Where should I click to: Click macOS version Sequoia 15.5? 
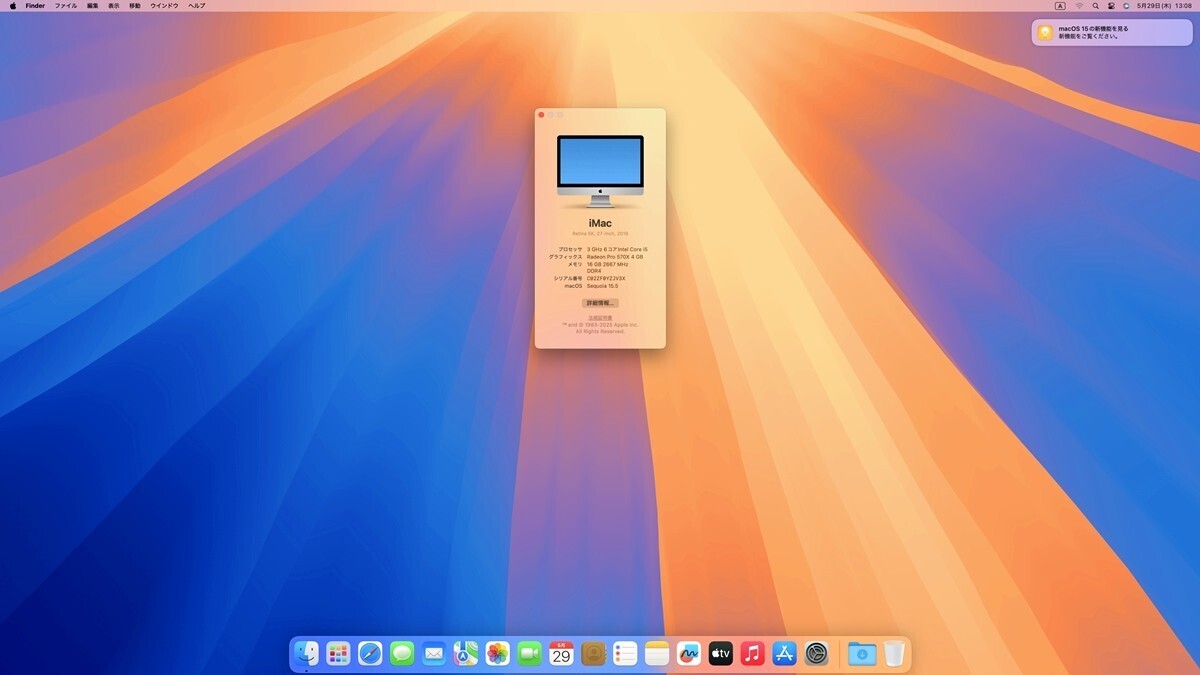(x=603, y=286)
